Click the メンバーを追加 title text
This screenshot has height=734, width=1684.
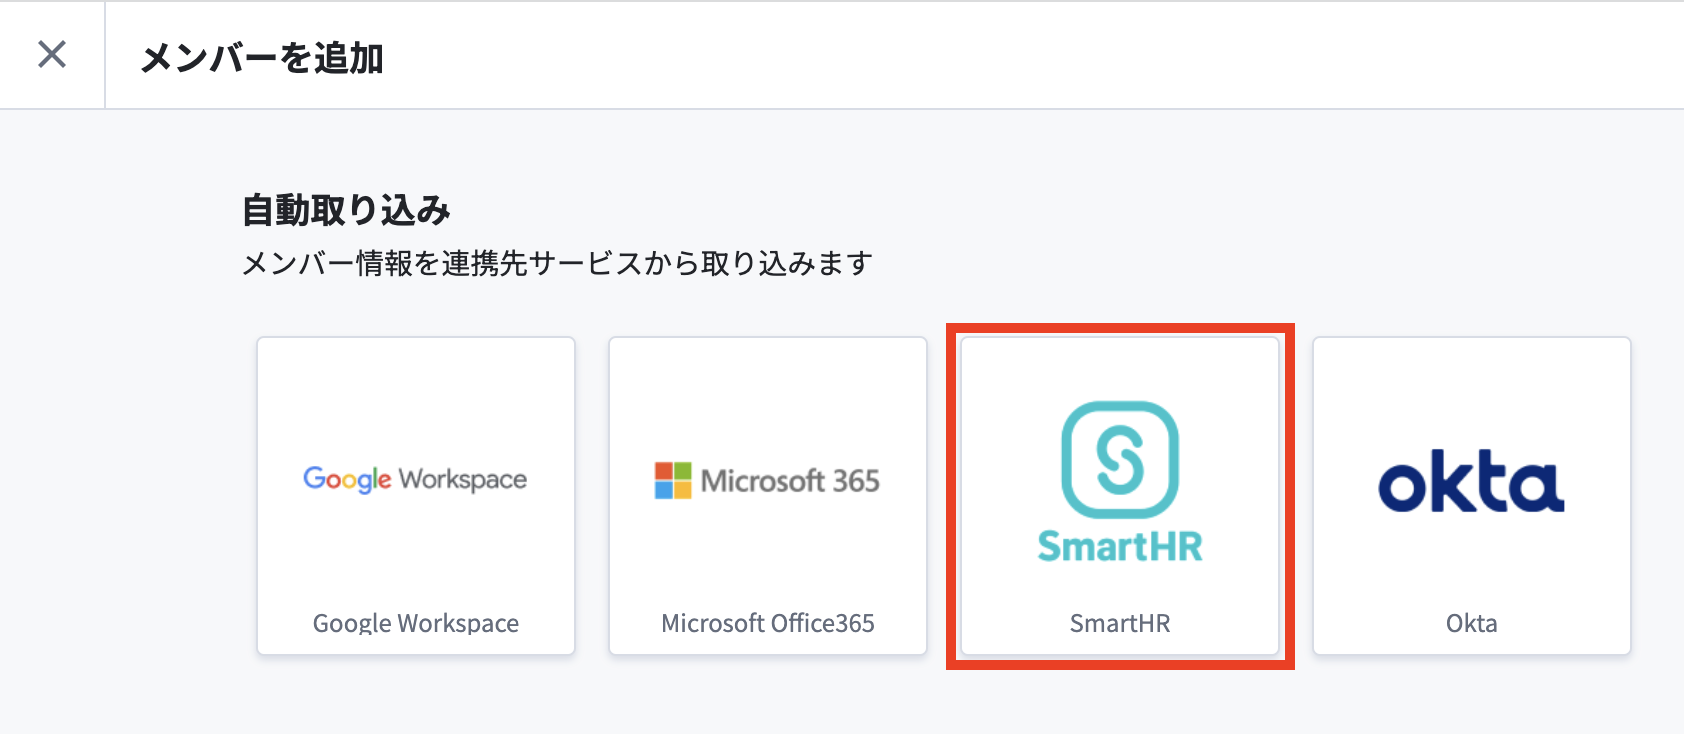262,58
